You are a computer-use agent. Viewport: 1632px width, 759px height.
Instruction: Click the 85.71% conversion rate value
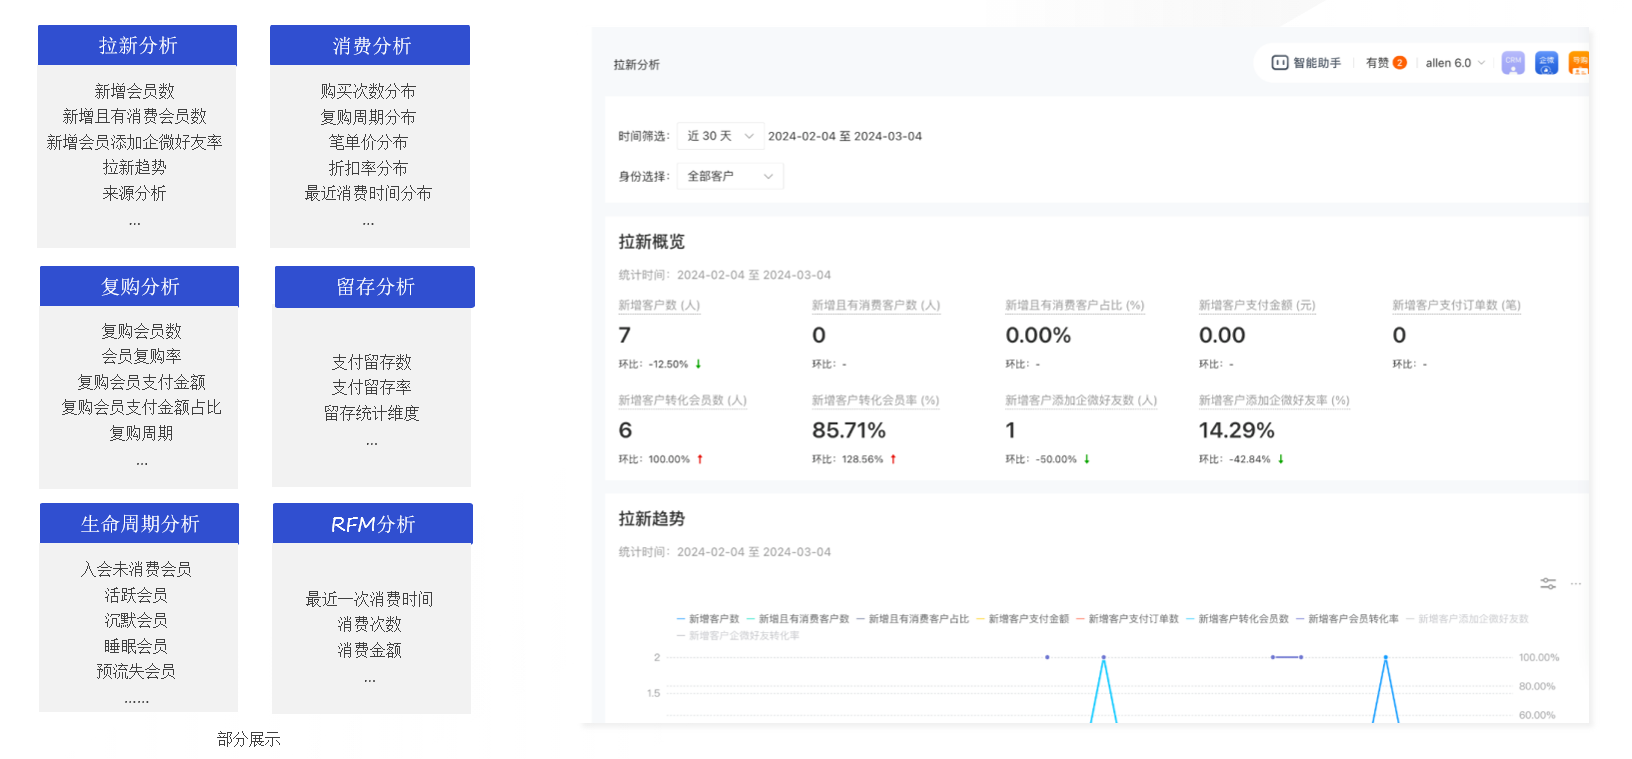849,430
